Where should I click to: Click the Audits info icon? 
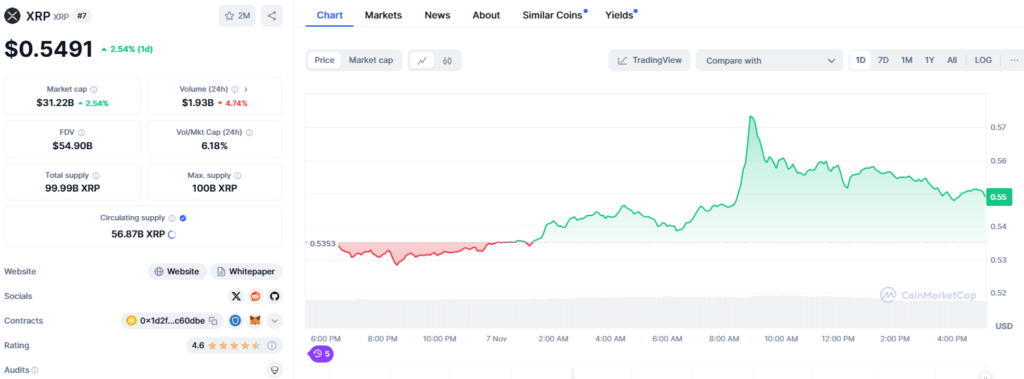[35, 371]
